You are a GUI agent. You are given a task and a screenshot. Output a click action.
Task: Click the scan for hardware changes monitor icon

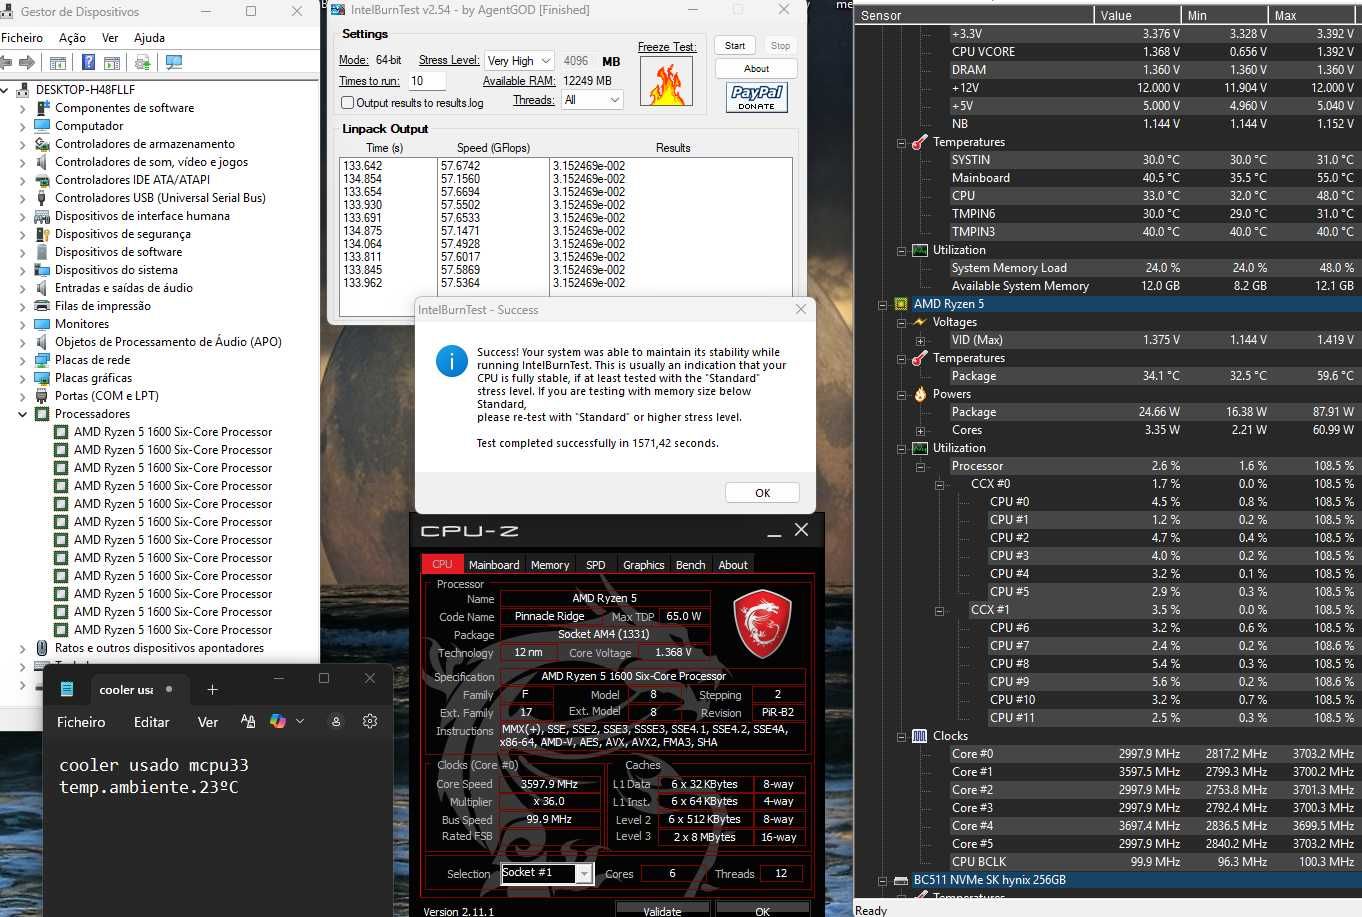[174, 62]
